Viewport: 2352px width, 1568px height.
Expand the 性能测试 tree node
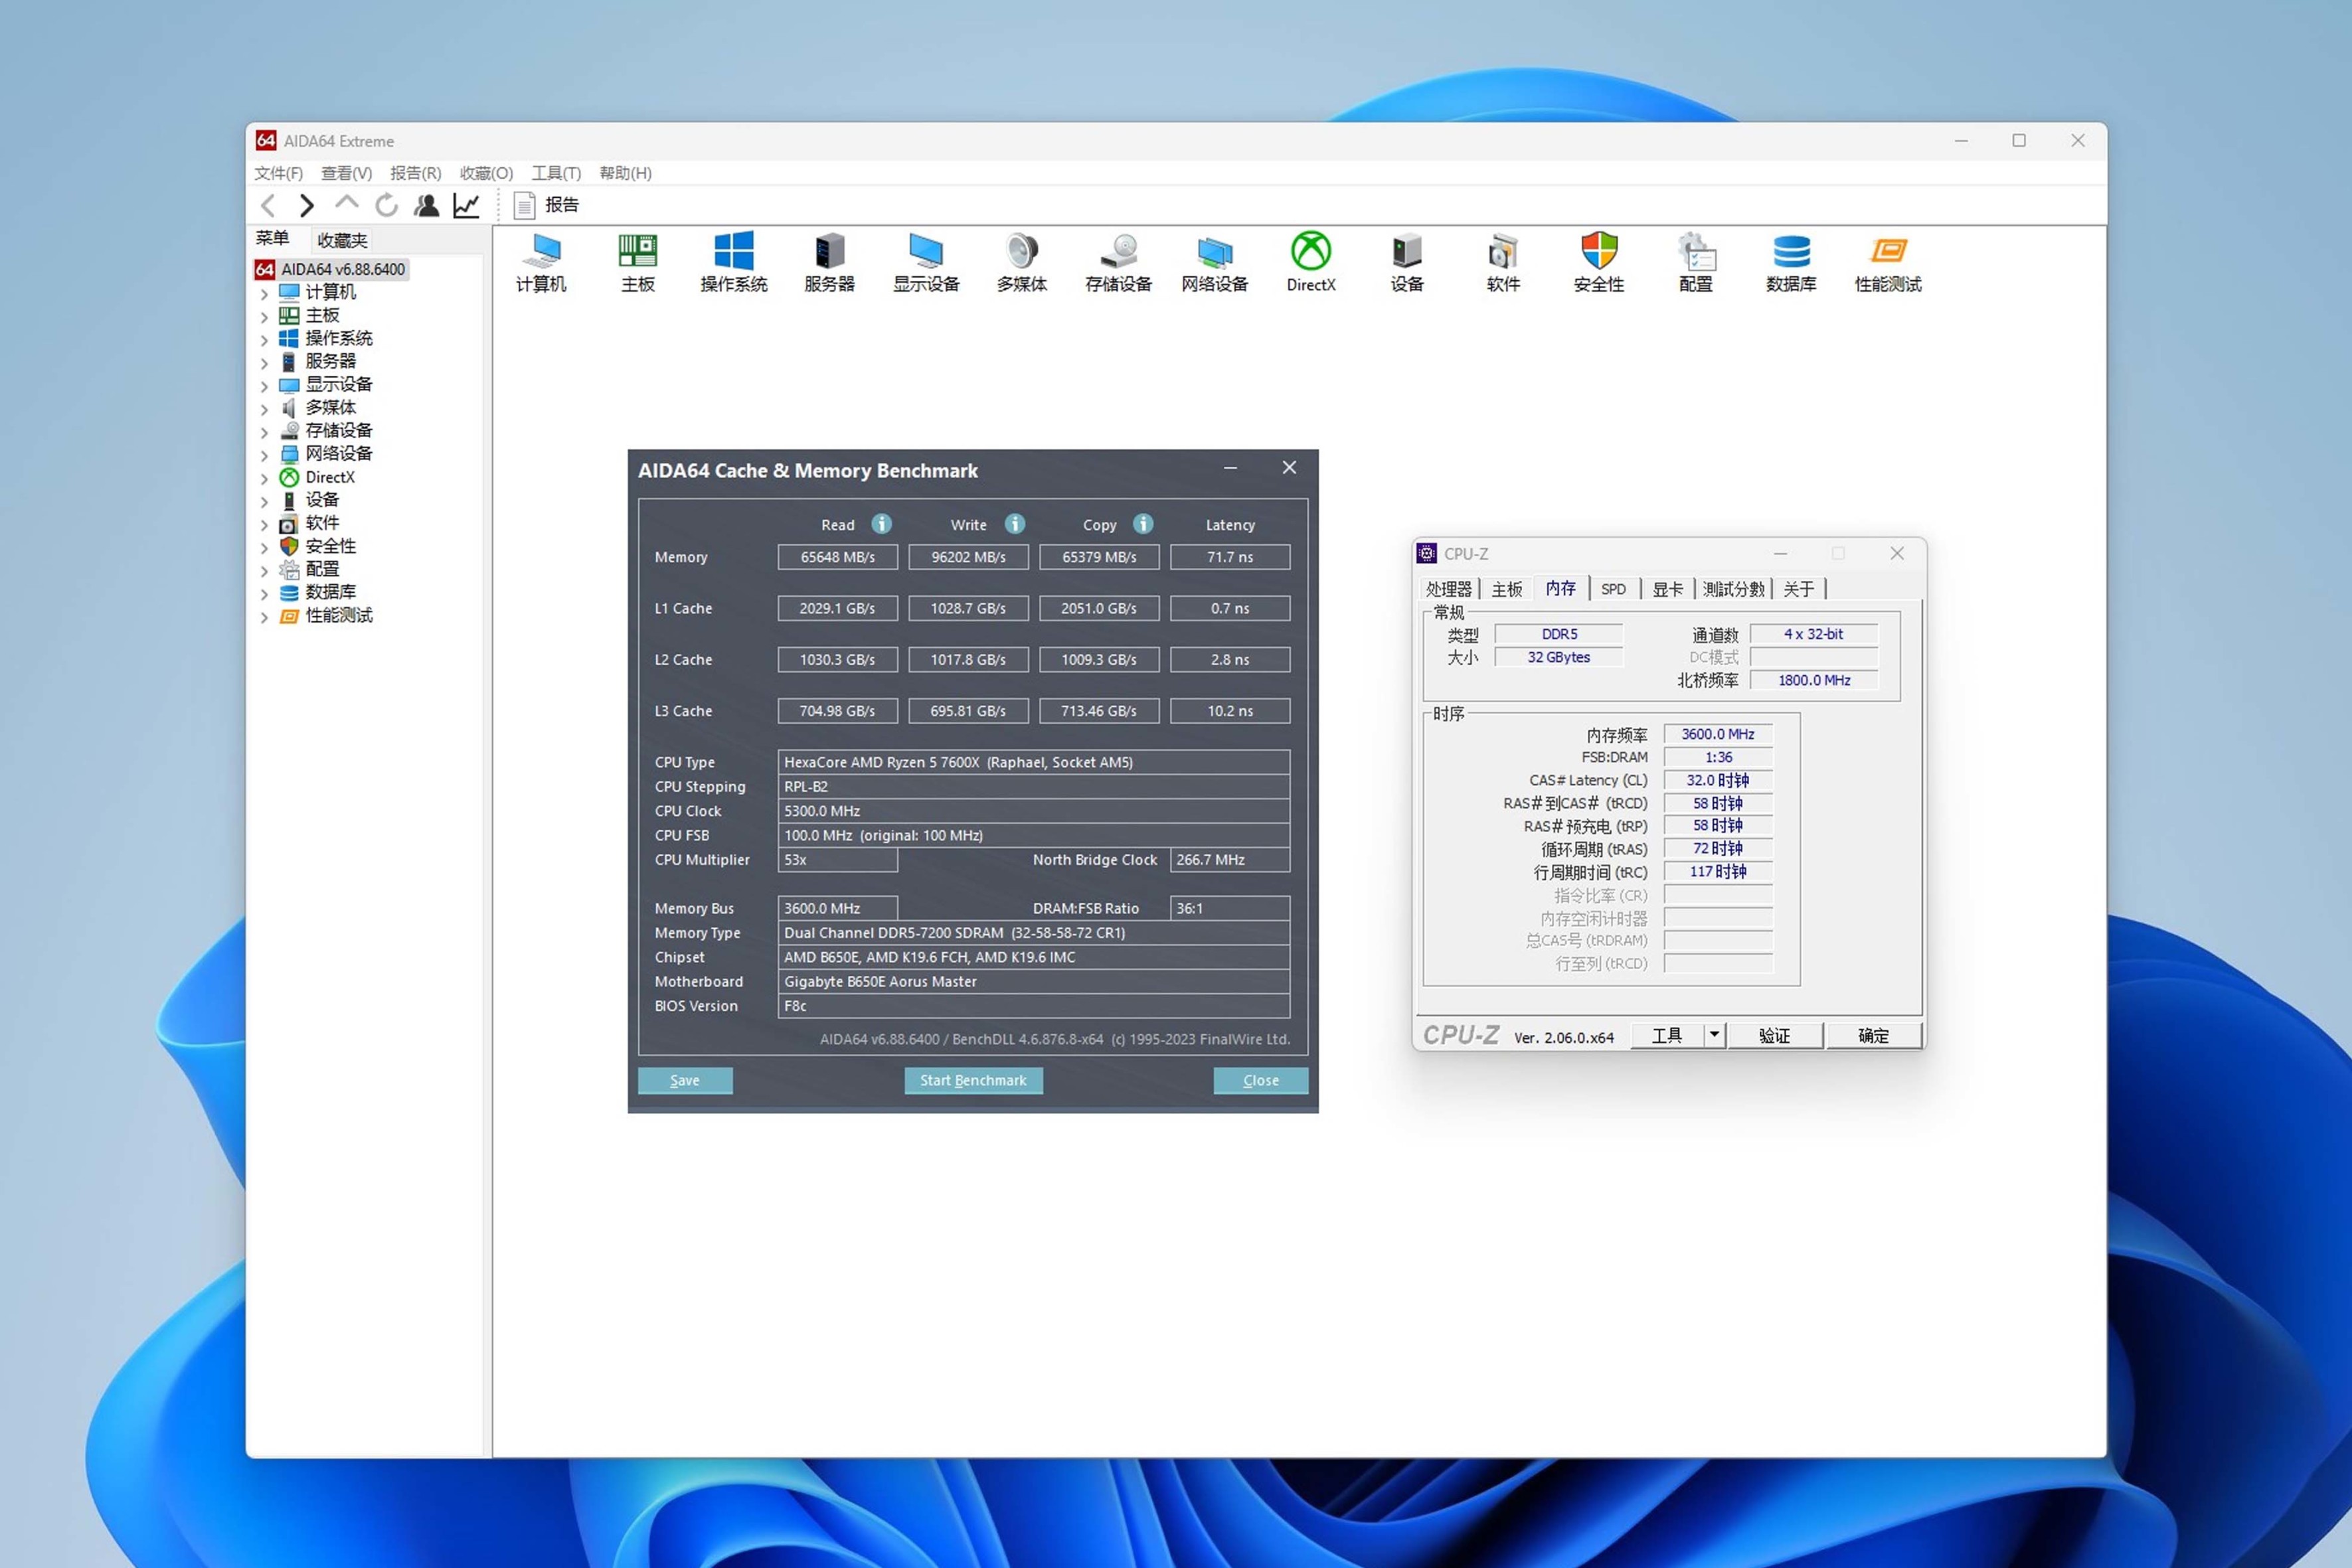264,617
